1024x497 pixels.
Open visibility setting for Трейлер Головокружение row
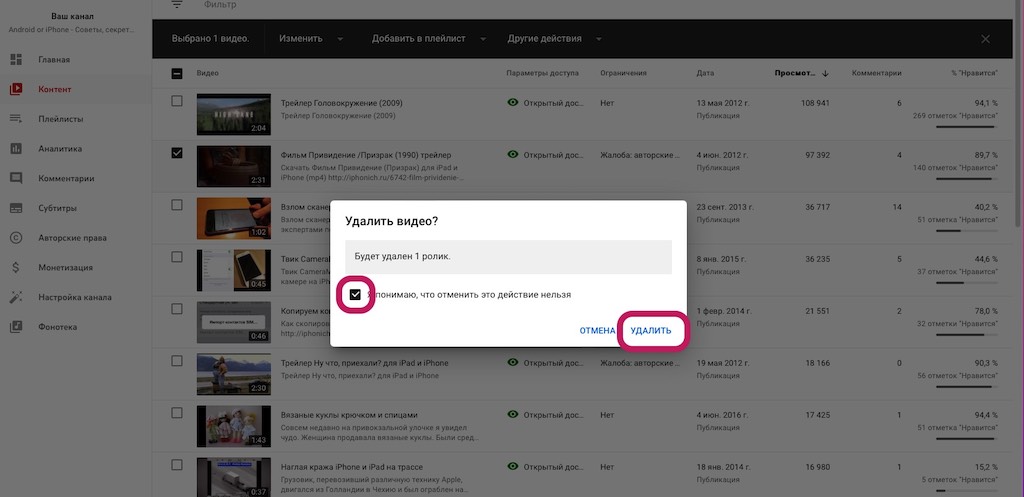tap(545, 103)
